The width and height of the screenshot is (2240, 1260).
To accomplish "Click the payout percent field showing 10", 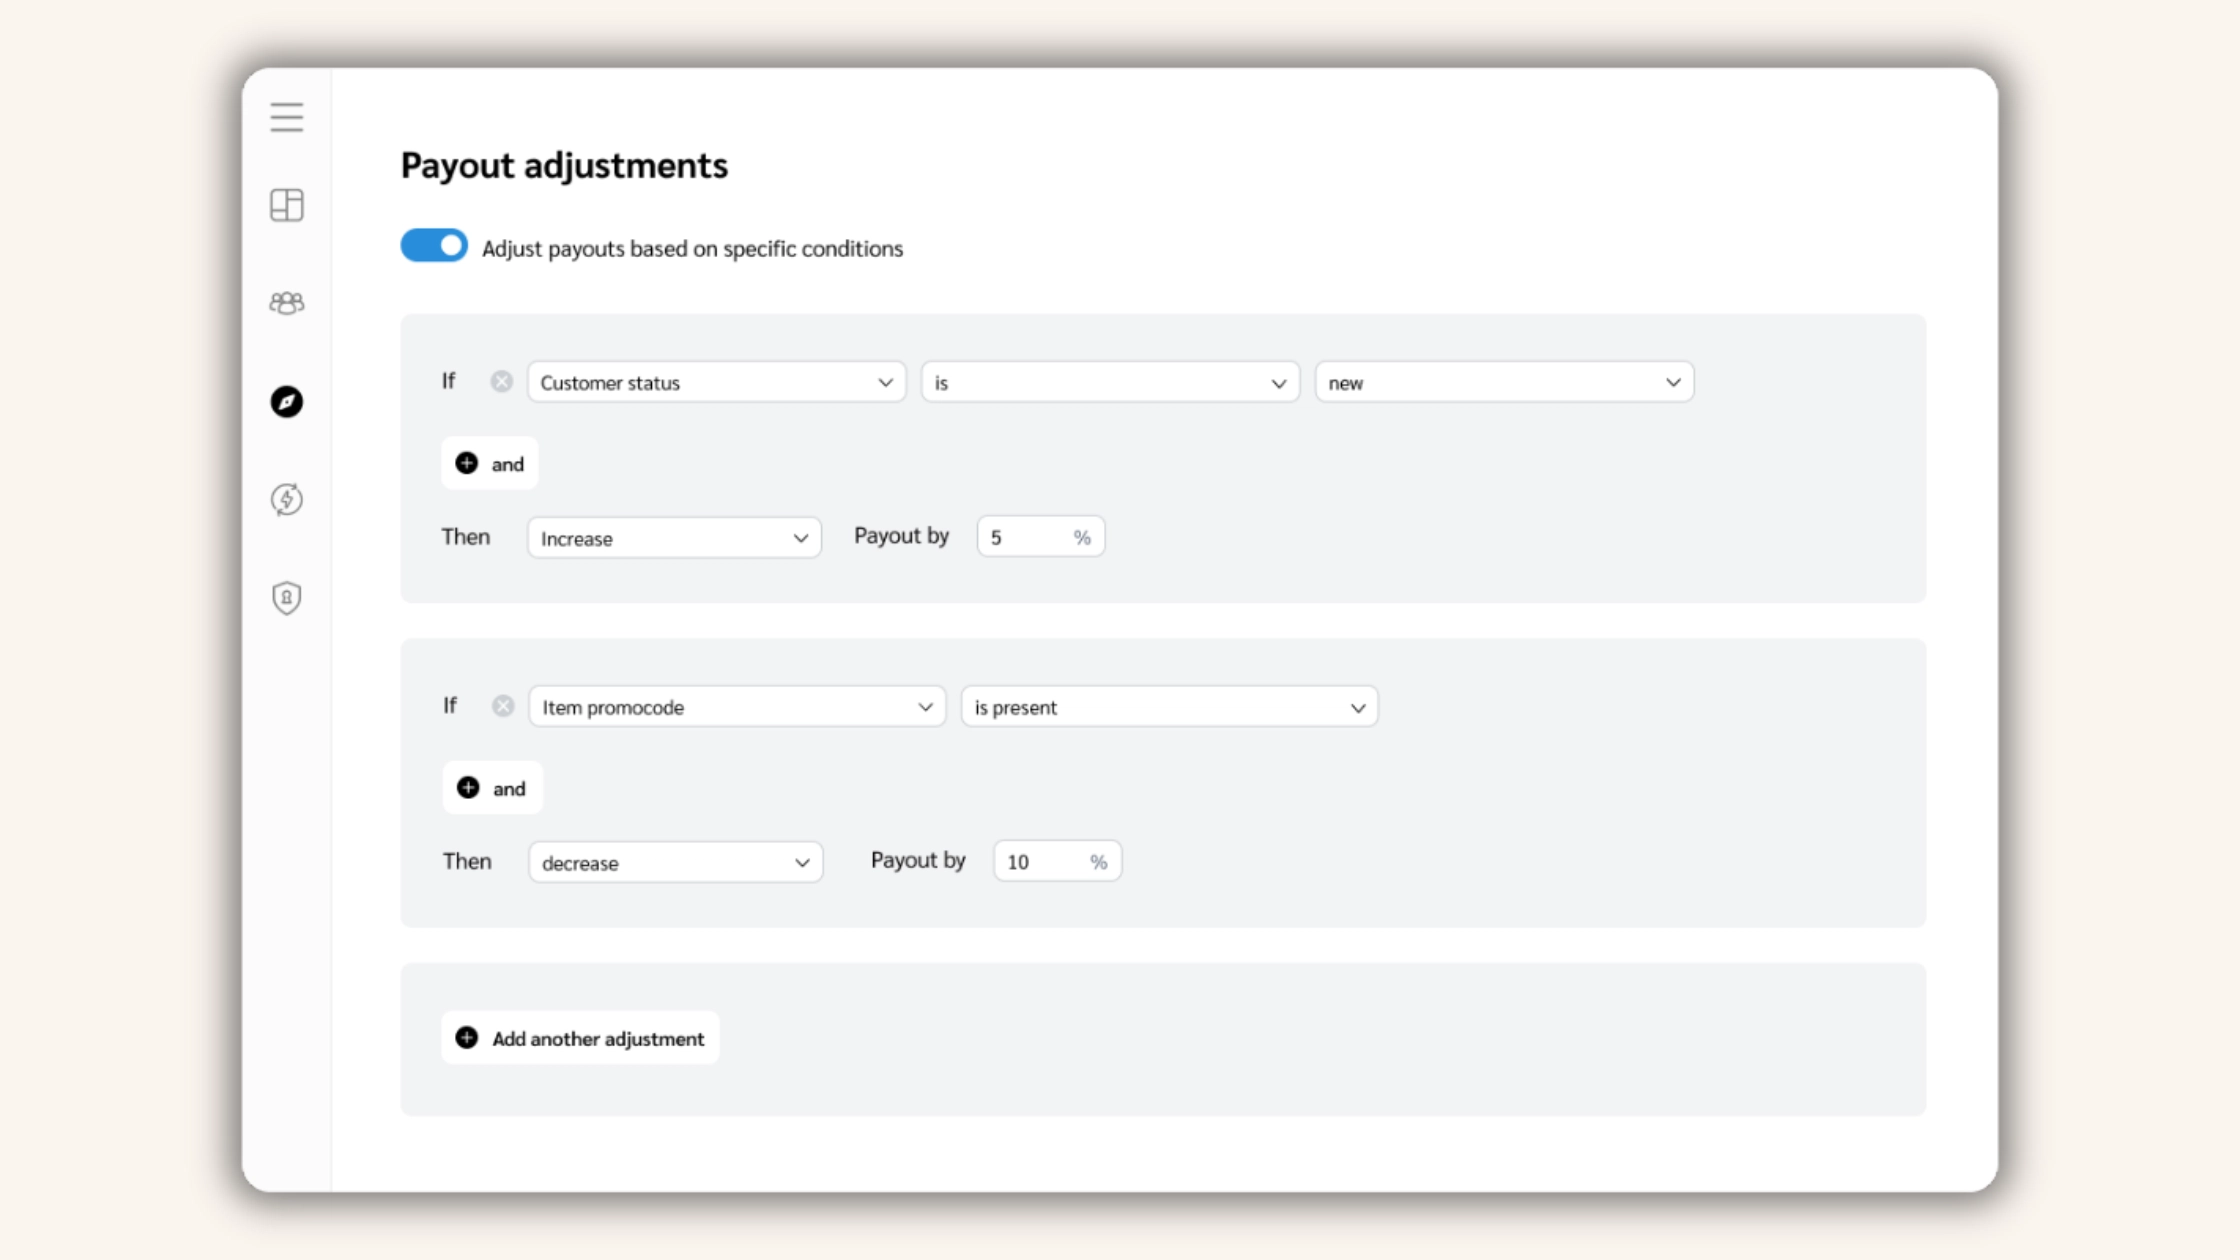I will (1057, 861).
